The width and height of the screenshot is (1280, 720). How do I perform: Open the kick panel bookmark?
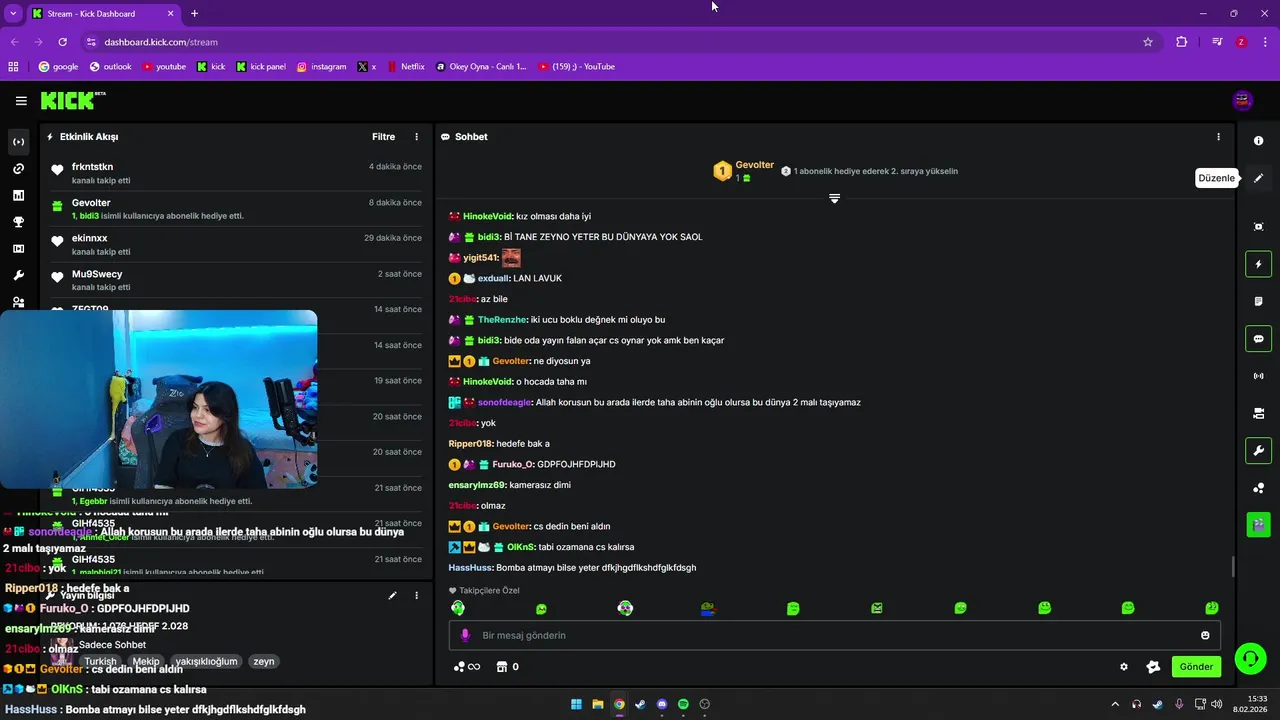261,67
